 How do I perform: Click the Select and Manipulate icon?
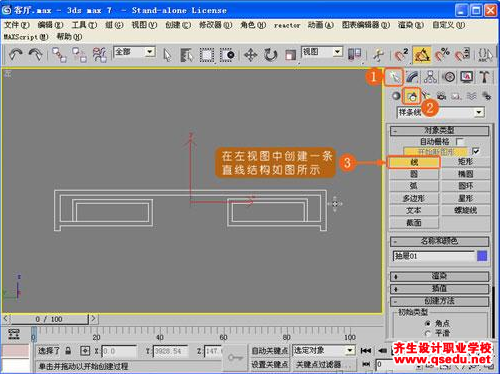378,55
